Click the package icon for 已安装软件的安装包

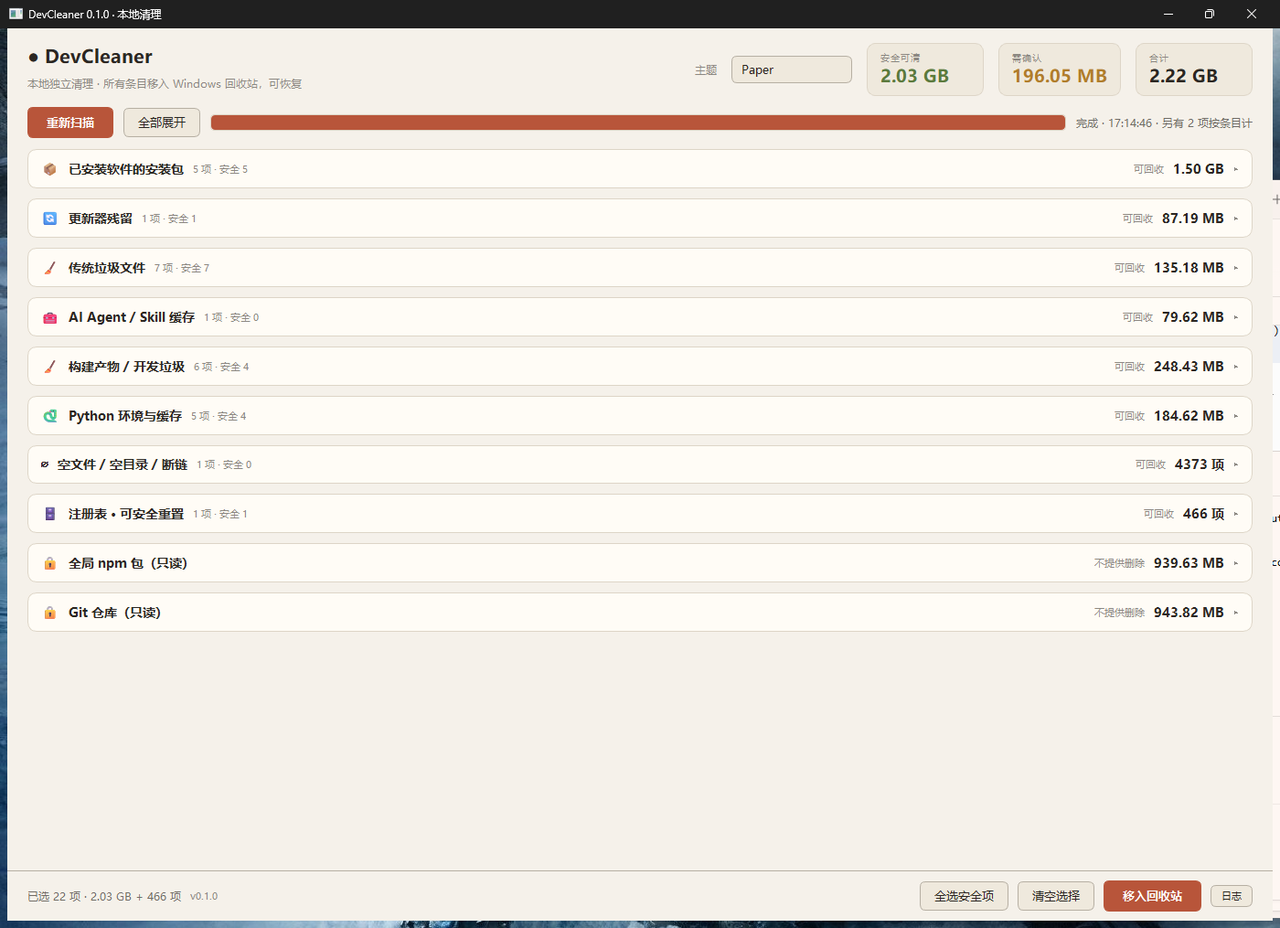point(50,169)
